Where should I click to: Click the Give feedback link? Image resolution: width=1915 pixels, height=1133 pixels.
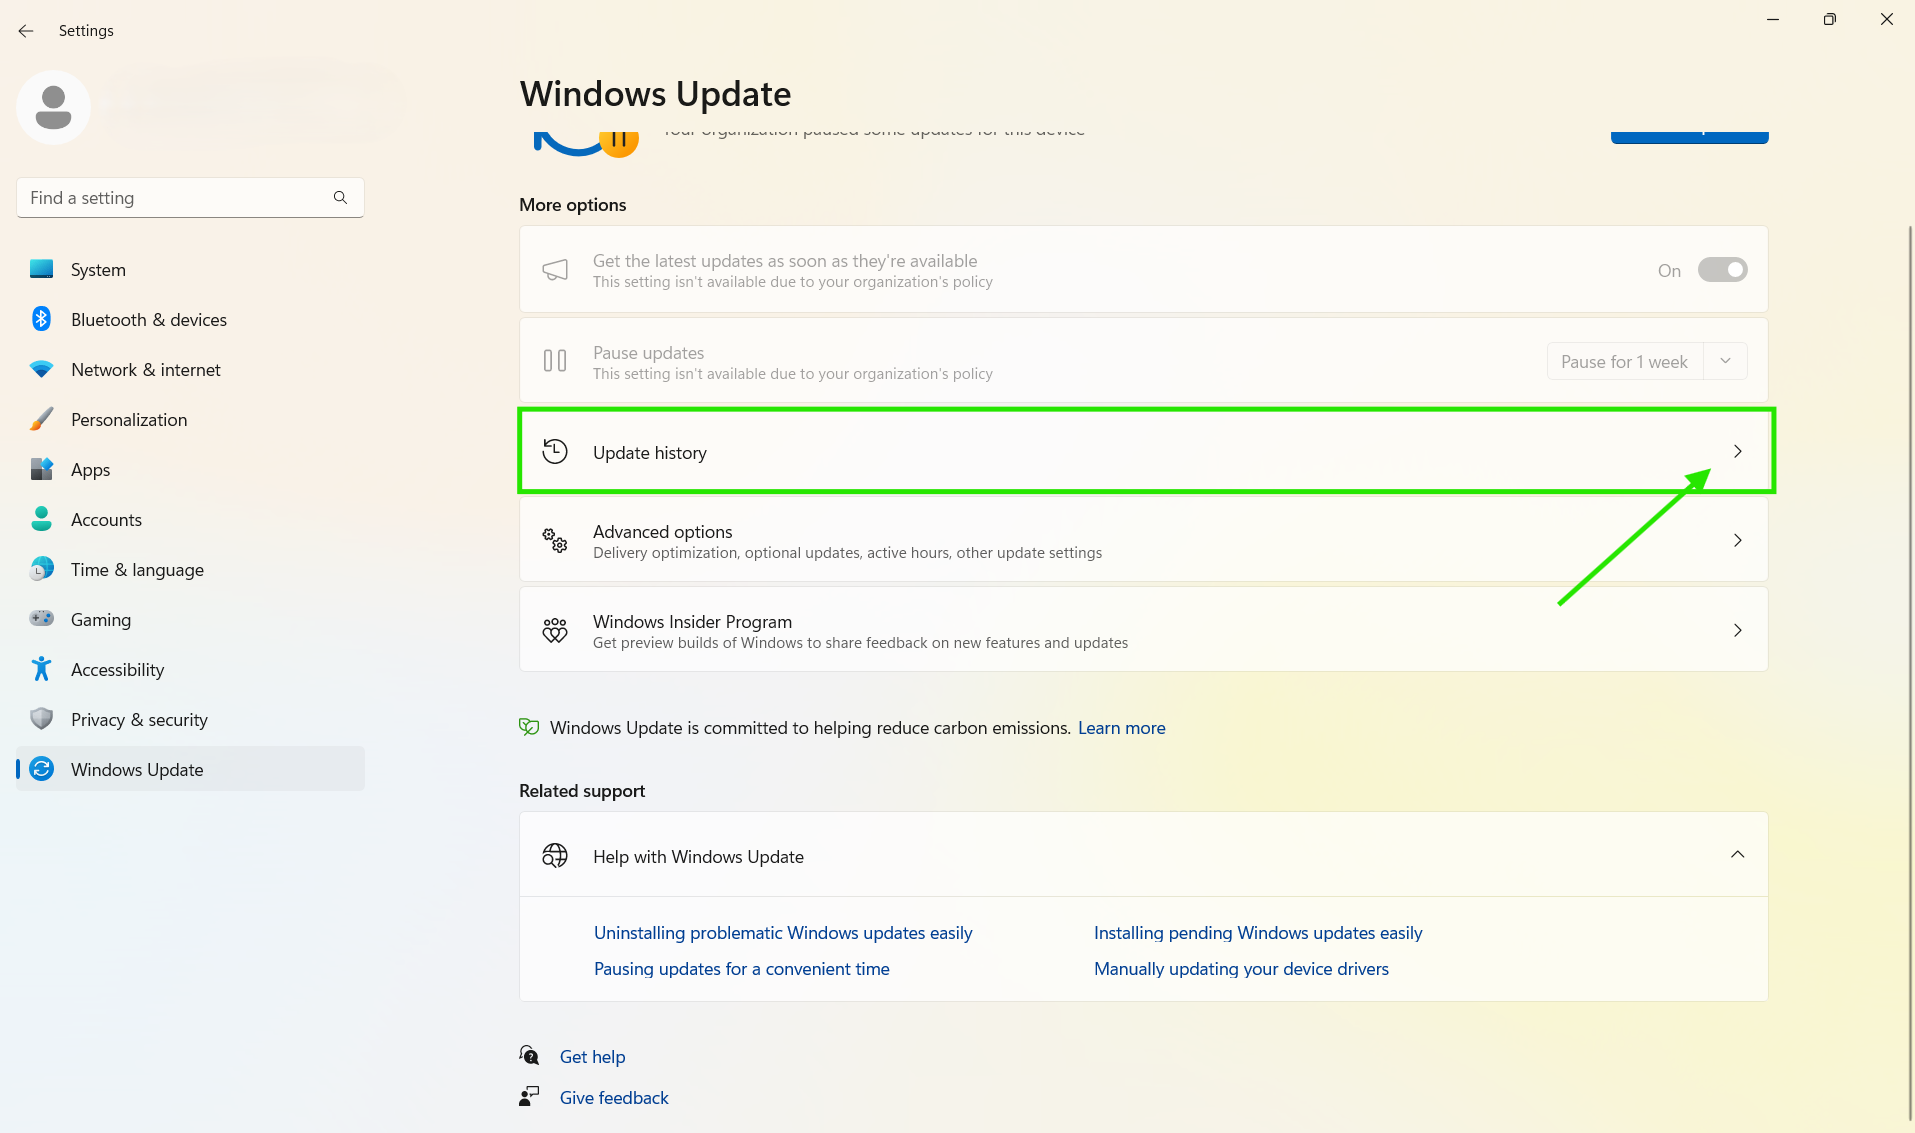614,1098
